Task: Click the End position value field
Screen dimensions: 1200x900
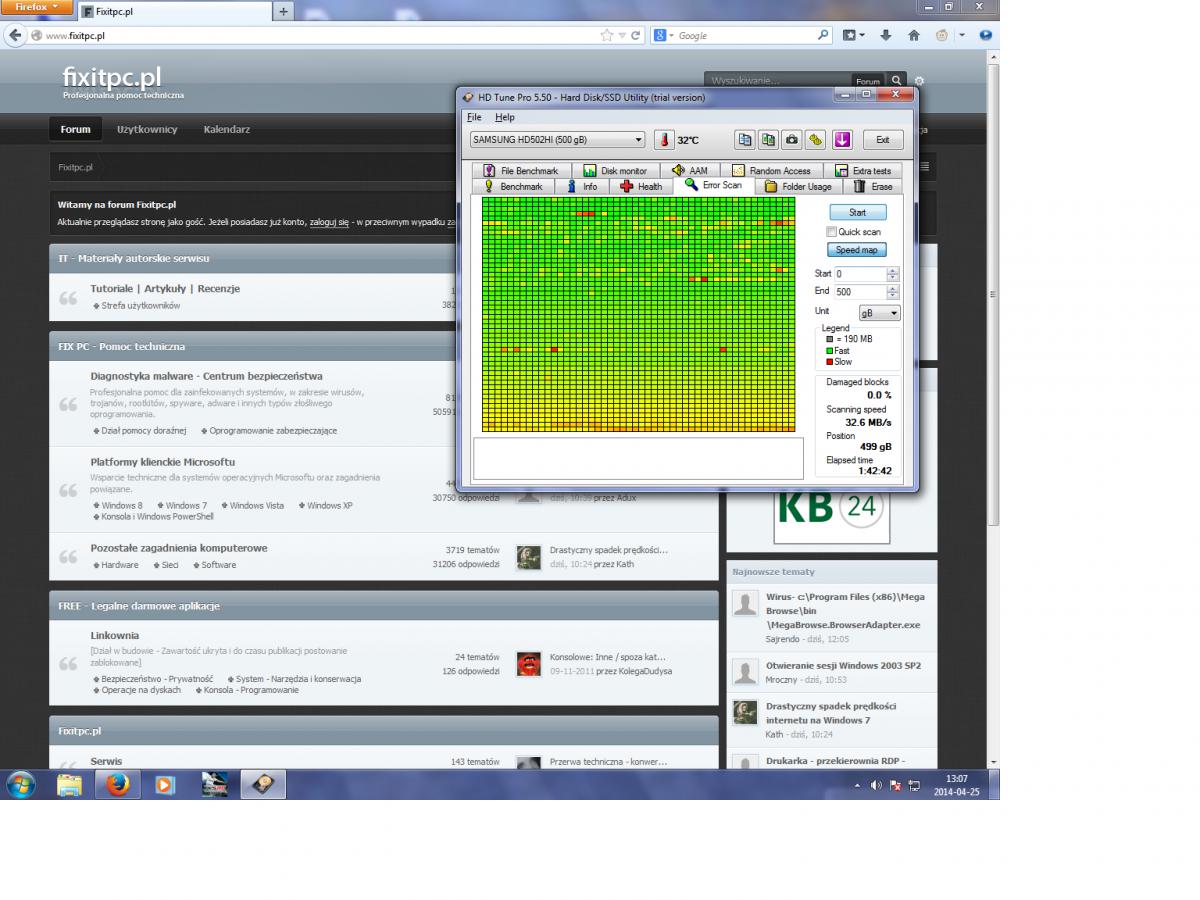Action: 859,292
